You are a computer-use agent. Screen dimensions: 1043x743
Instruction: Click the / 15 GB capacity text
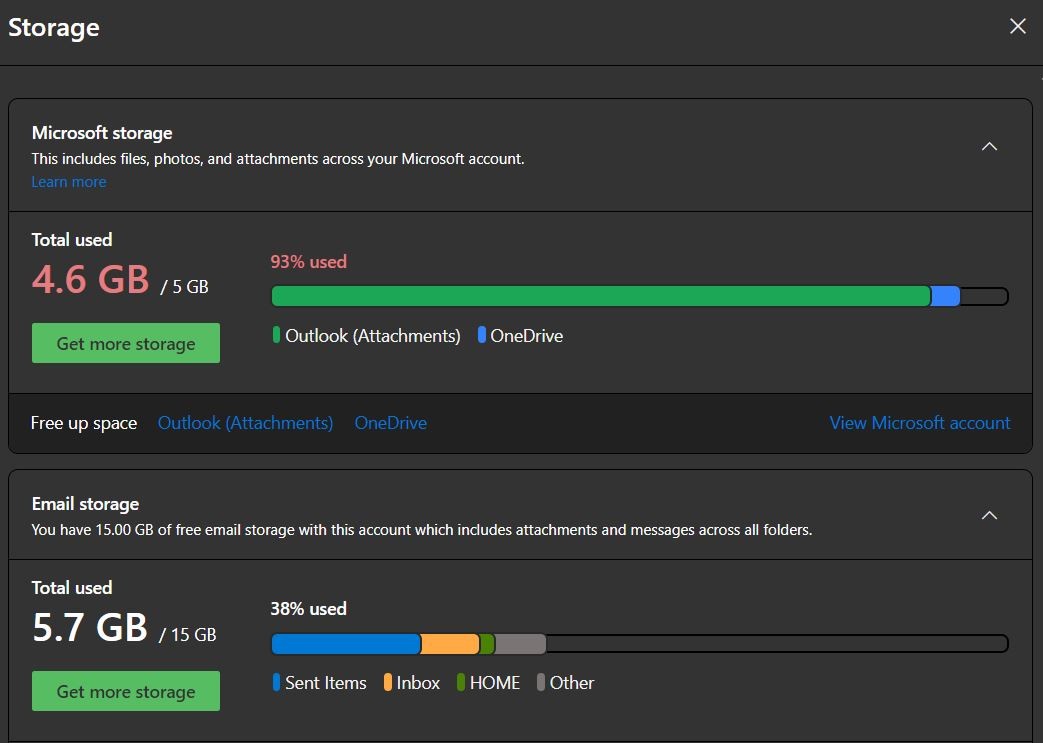(x=188, y=635)
